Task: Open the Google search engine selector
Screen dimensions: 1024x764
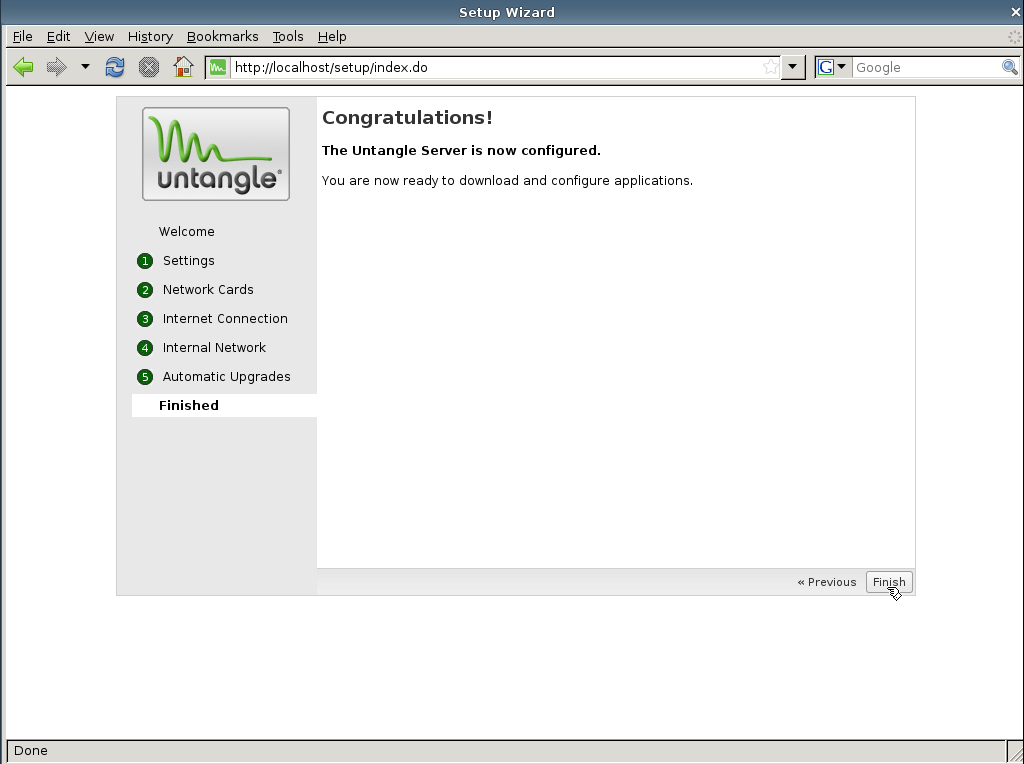Action: [x=833, y=67]
